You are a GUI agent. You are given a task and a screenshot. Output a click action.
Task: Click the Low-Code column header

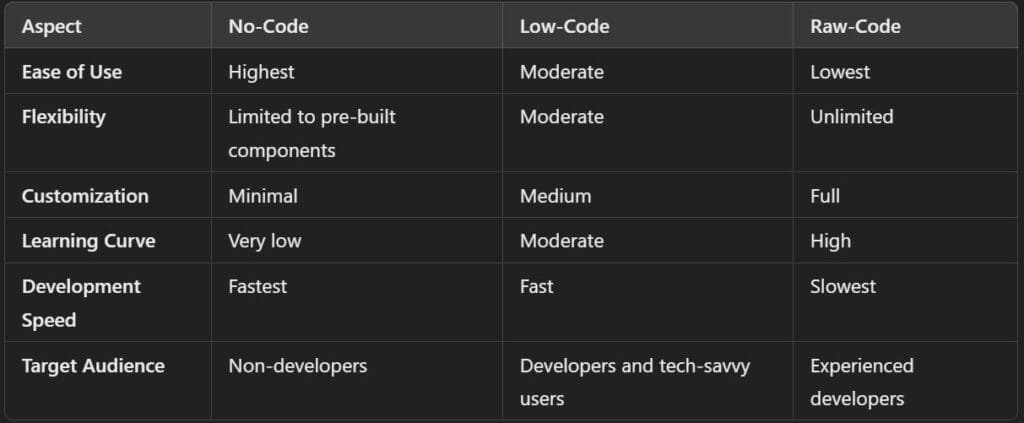[x=563, y=27]
